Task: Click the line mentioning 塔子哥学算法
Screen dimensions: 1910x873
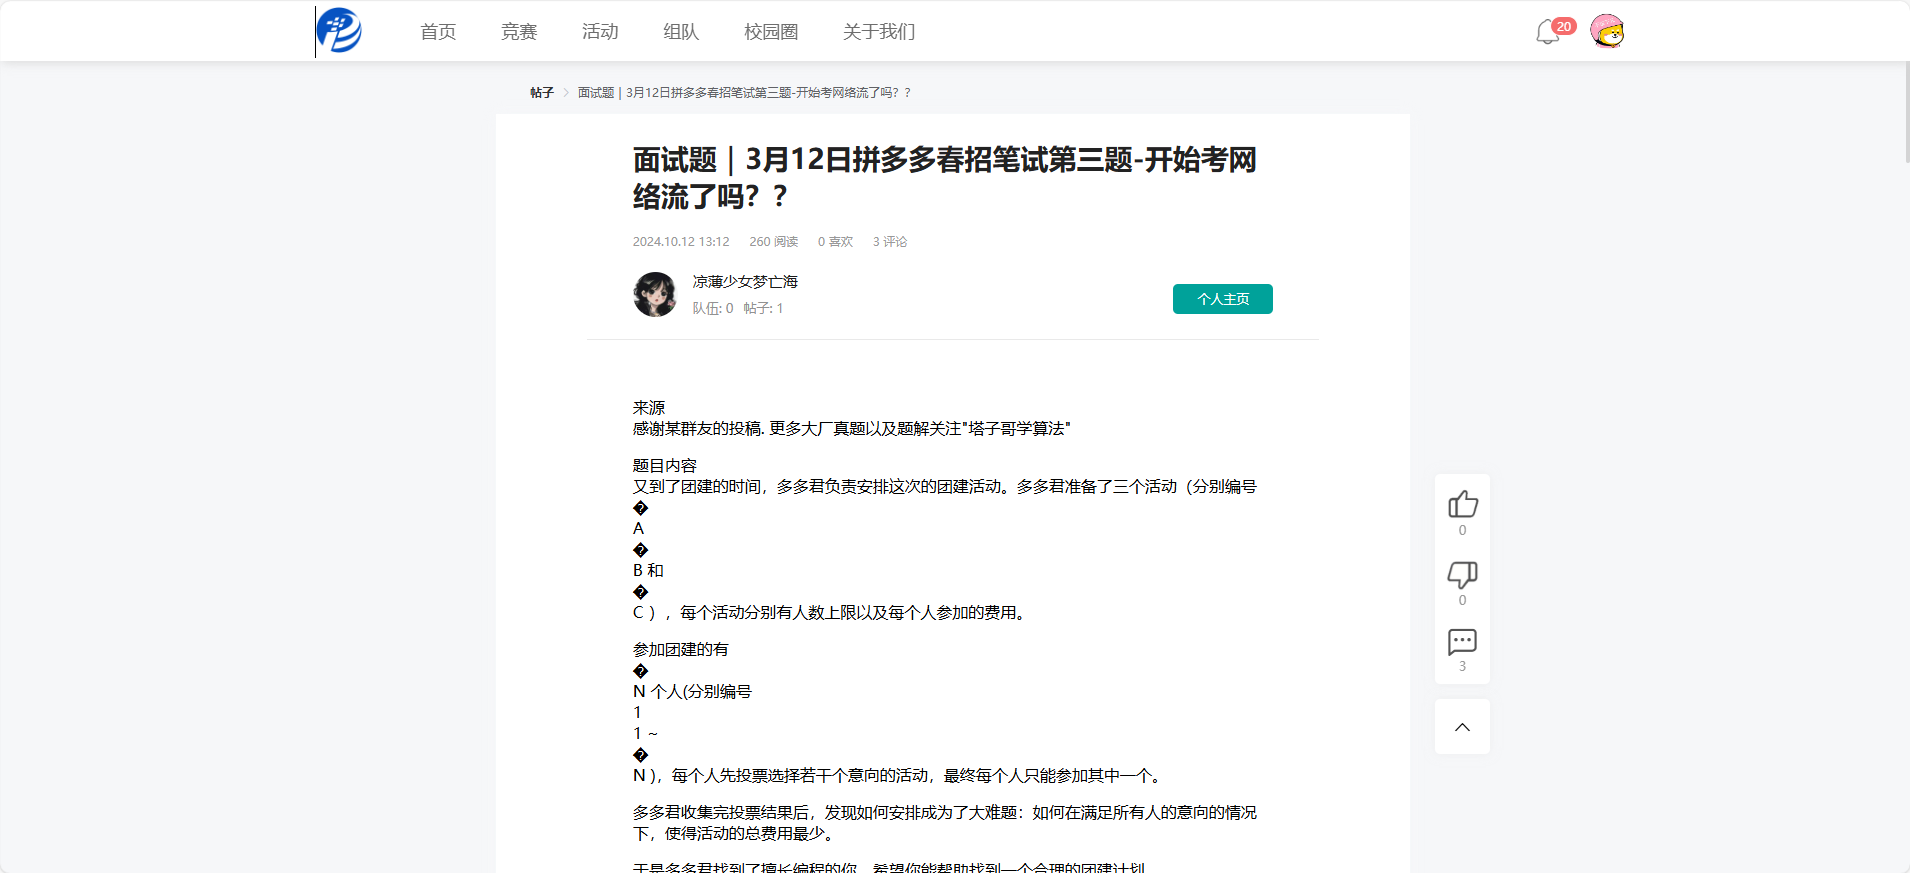Action: (x=851, y=429)
